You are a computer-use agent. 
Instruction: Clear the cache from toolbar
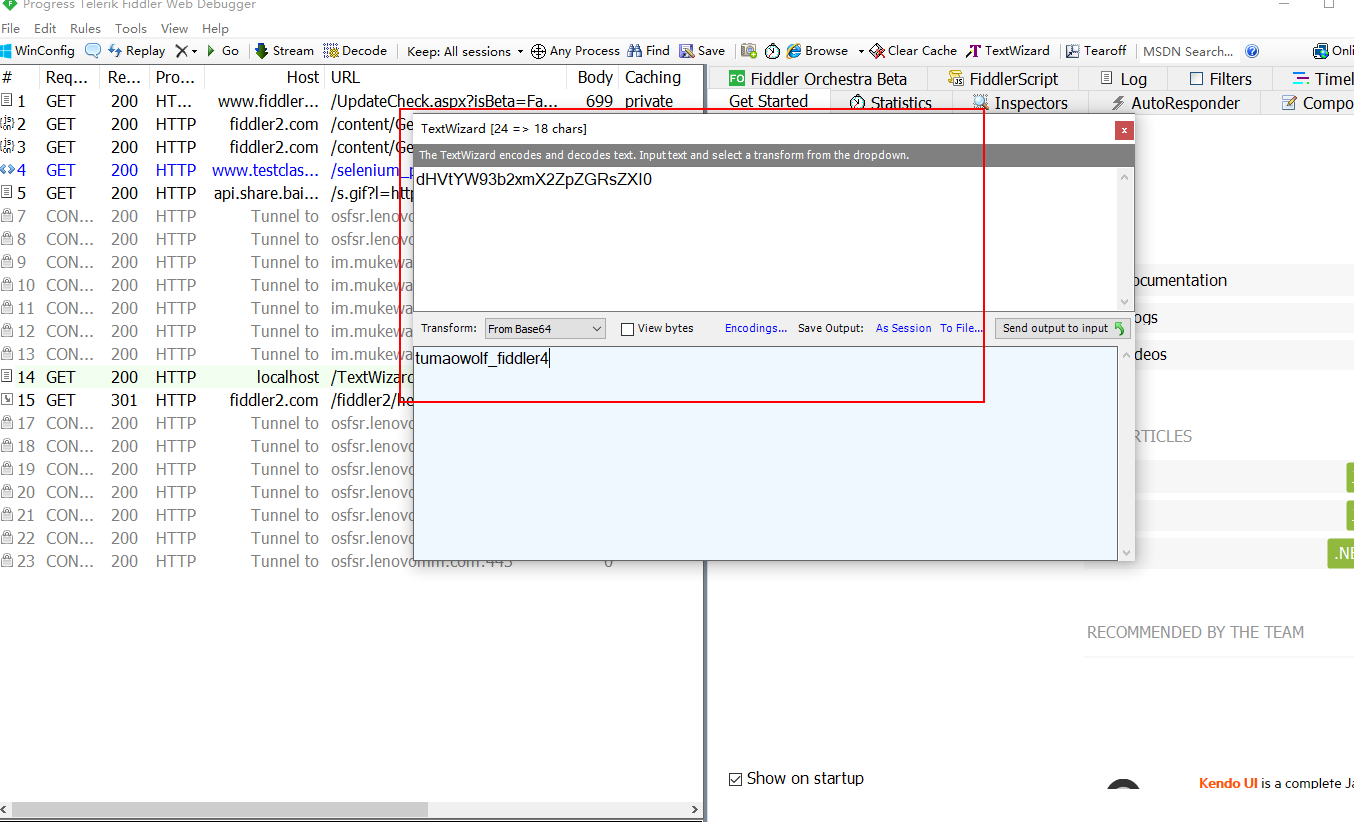[x=913, y=51]
